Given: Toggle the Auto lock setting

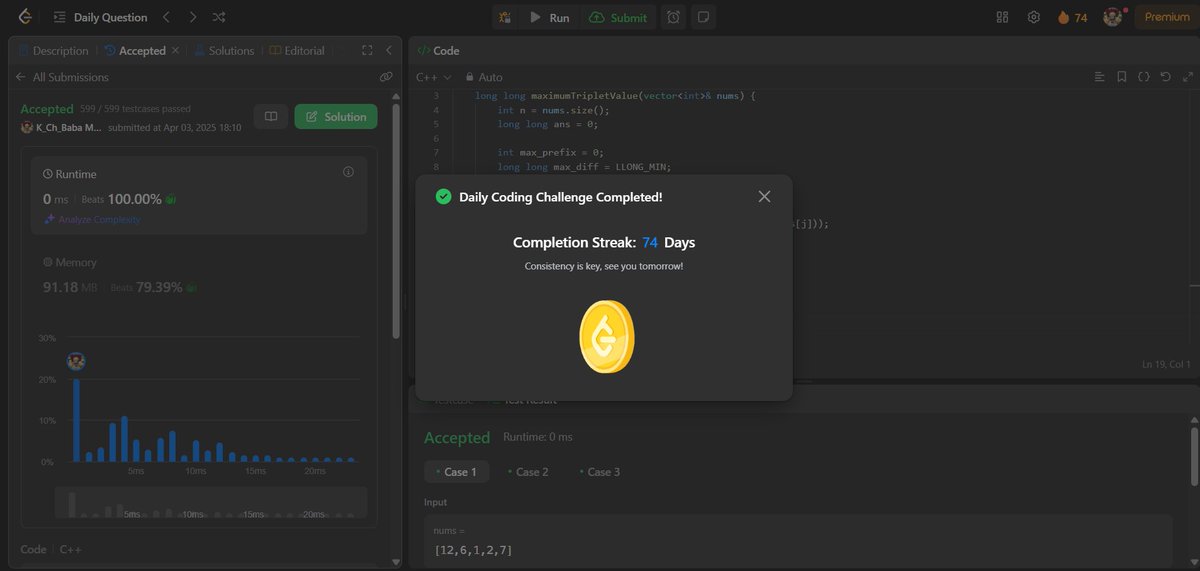Looking at the screenshot, I should pyautogui.click(x=484, y=77).
